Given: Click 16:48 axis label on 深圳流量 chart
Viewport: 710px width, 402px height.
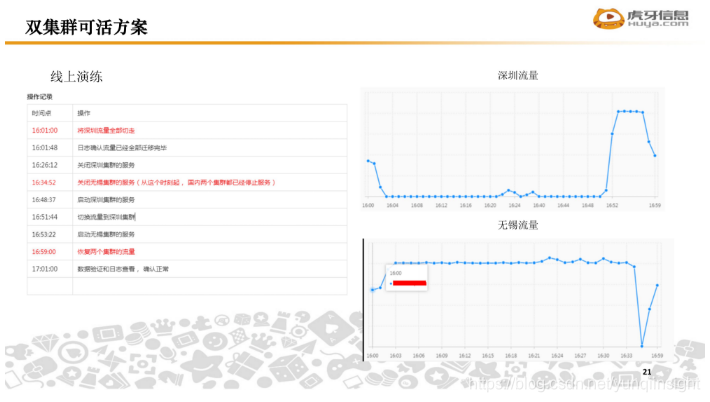Looking at the screenshot, I should pos(588,205).
